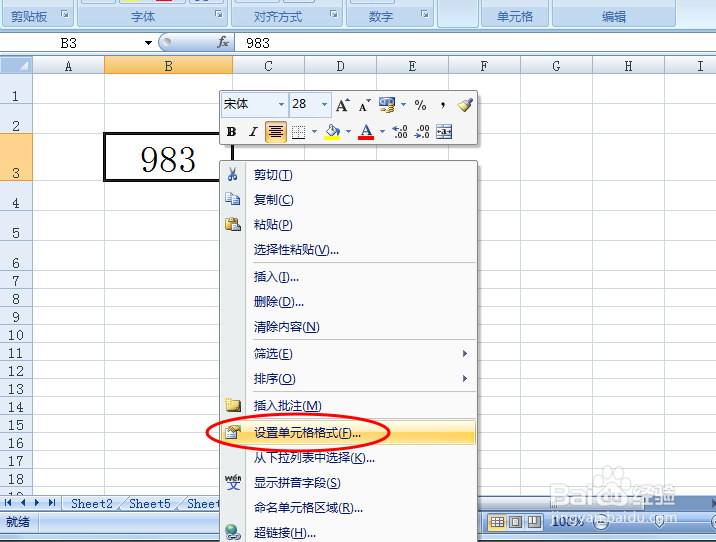Choose 从下拉列表中选择(K)... menu item
Image resolution: width=716 pixels, height=542 pixels.
tap(348, 458)
